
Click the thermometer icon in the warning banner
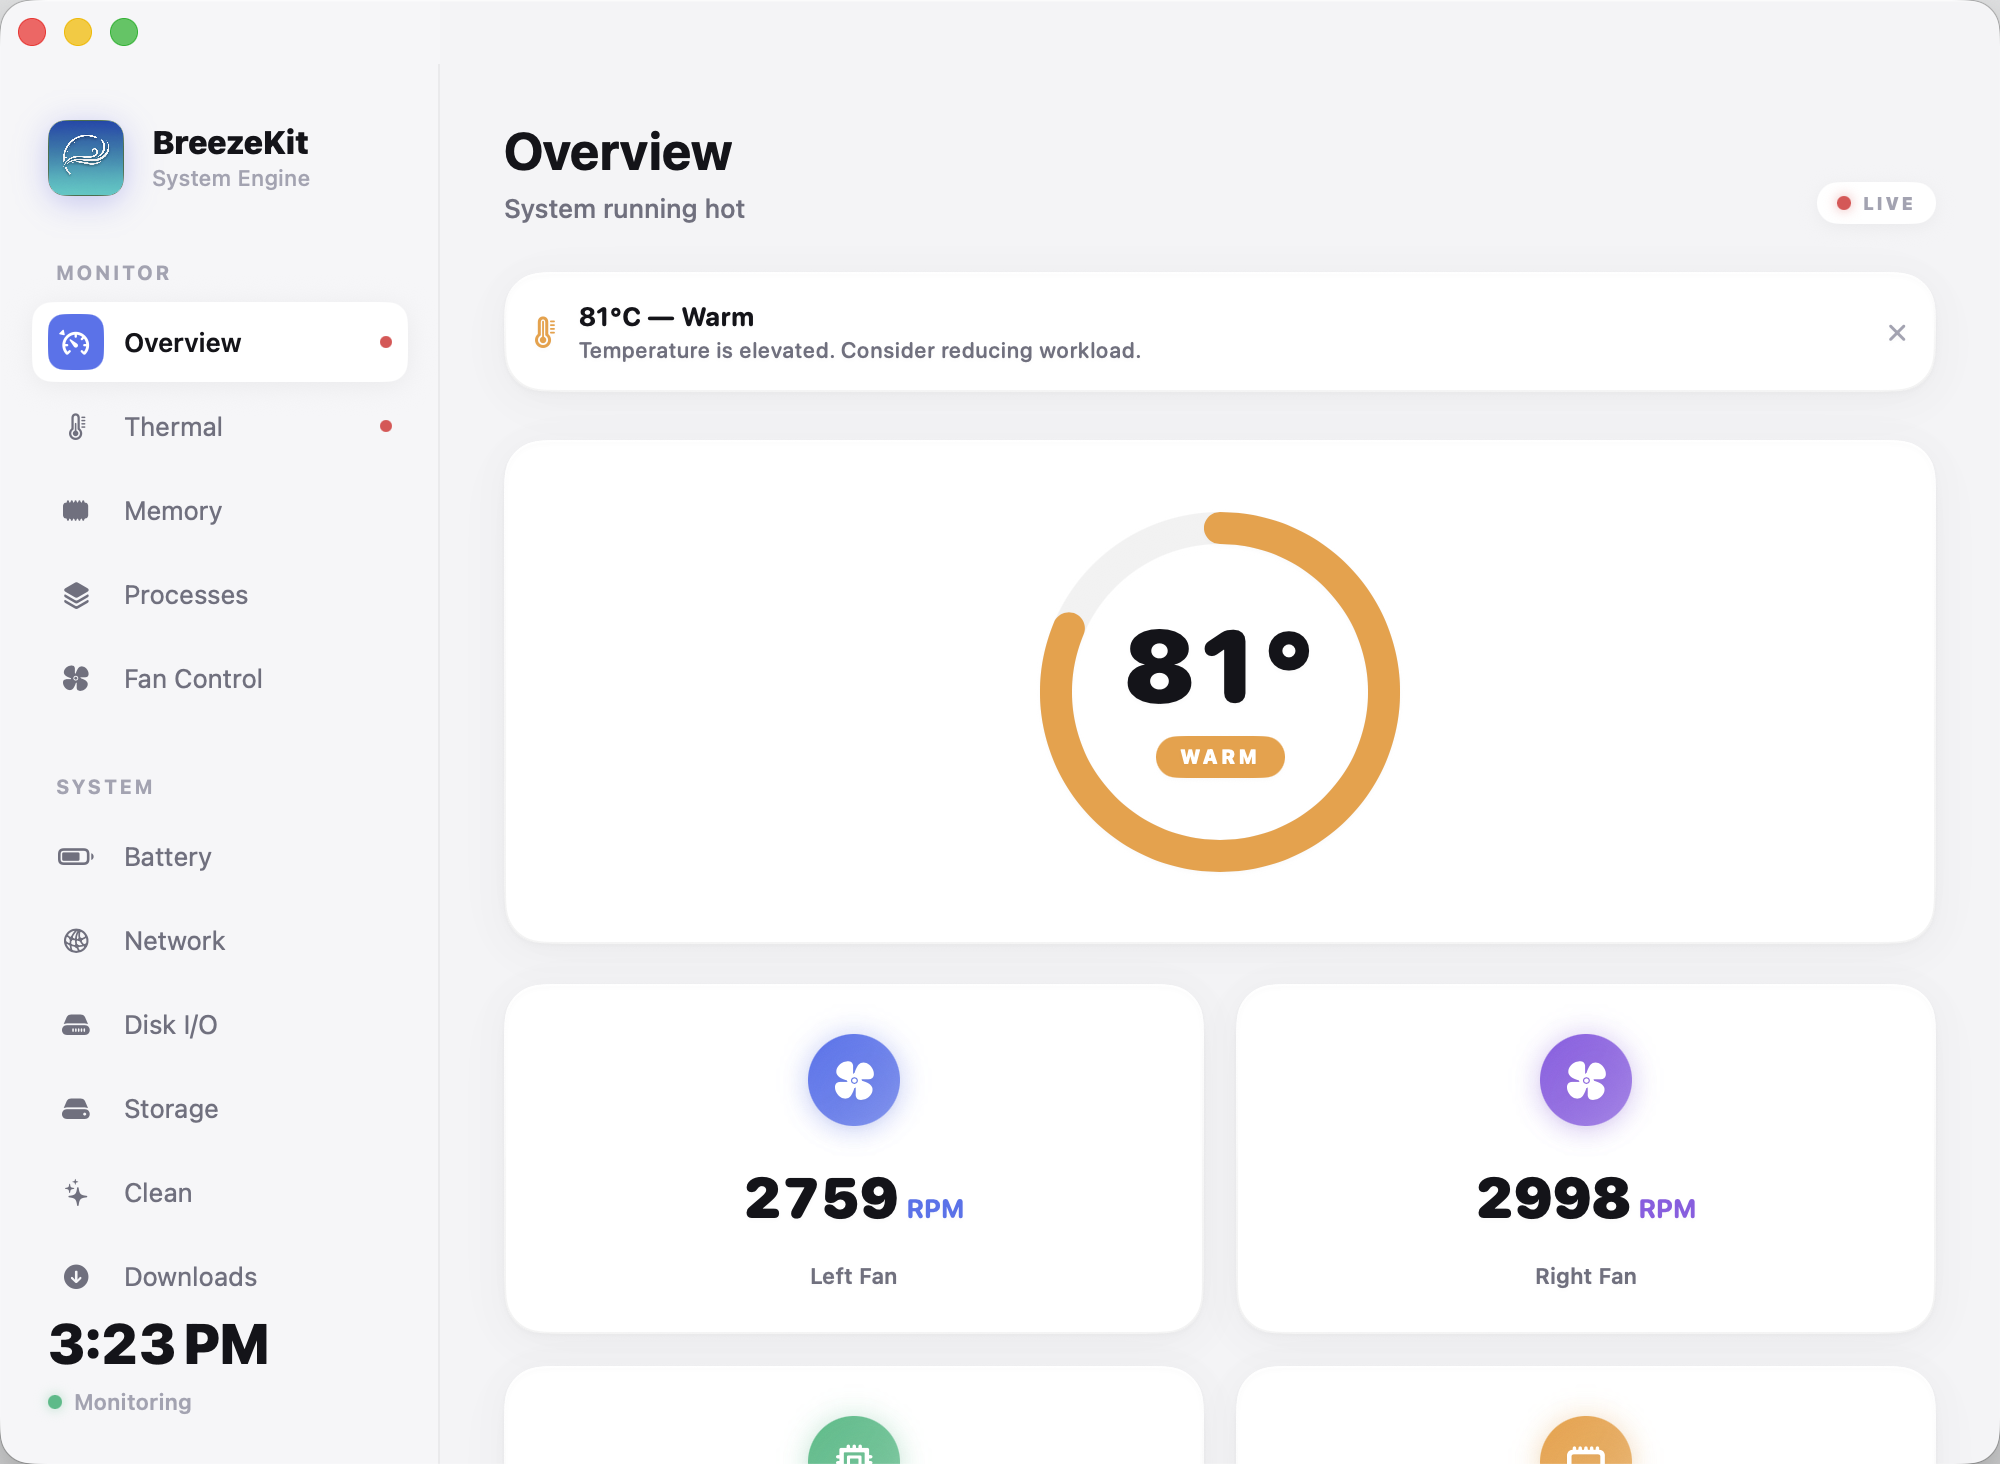tap(543, 332)
